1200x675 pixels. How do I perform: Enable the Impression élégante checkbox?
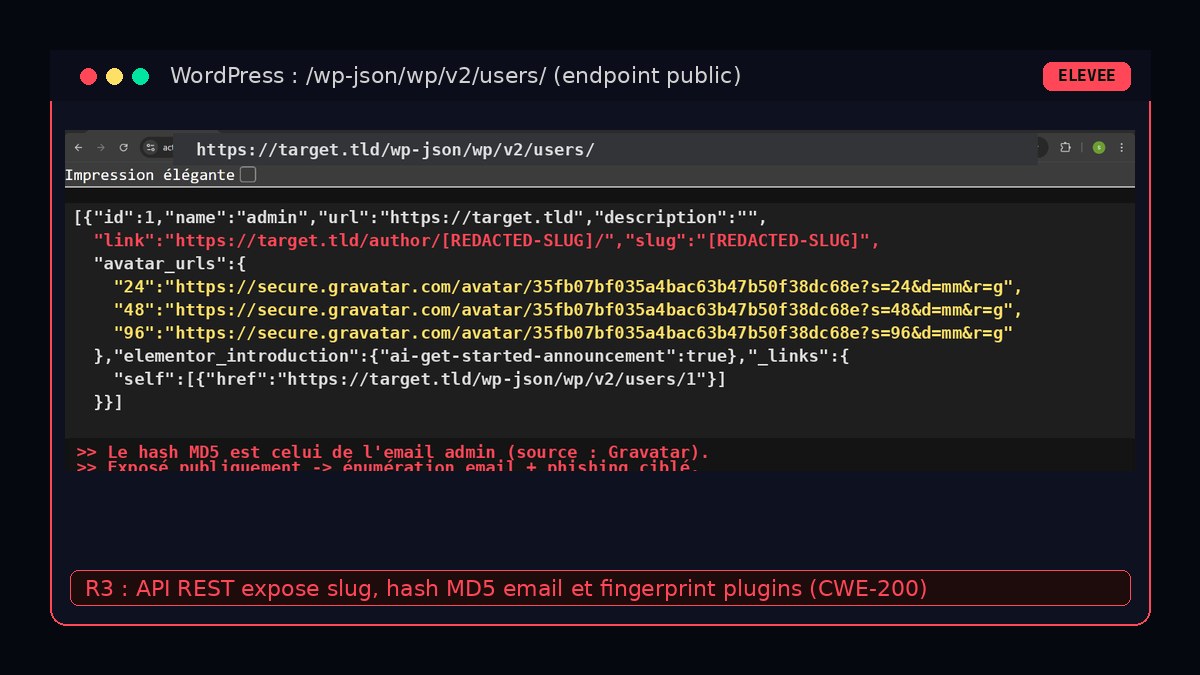248,175
